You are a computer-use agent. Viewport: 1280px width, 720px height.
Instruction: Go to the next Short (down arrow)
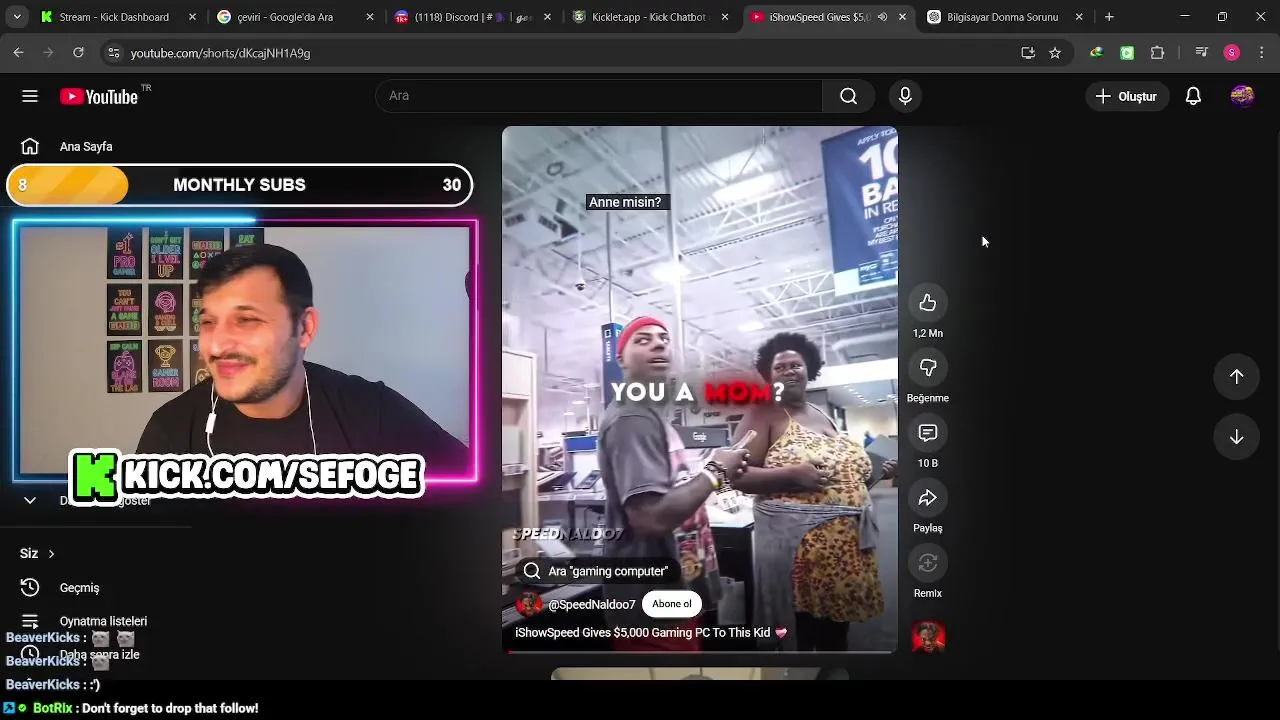1237,437
